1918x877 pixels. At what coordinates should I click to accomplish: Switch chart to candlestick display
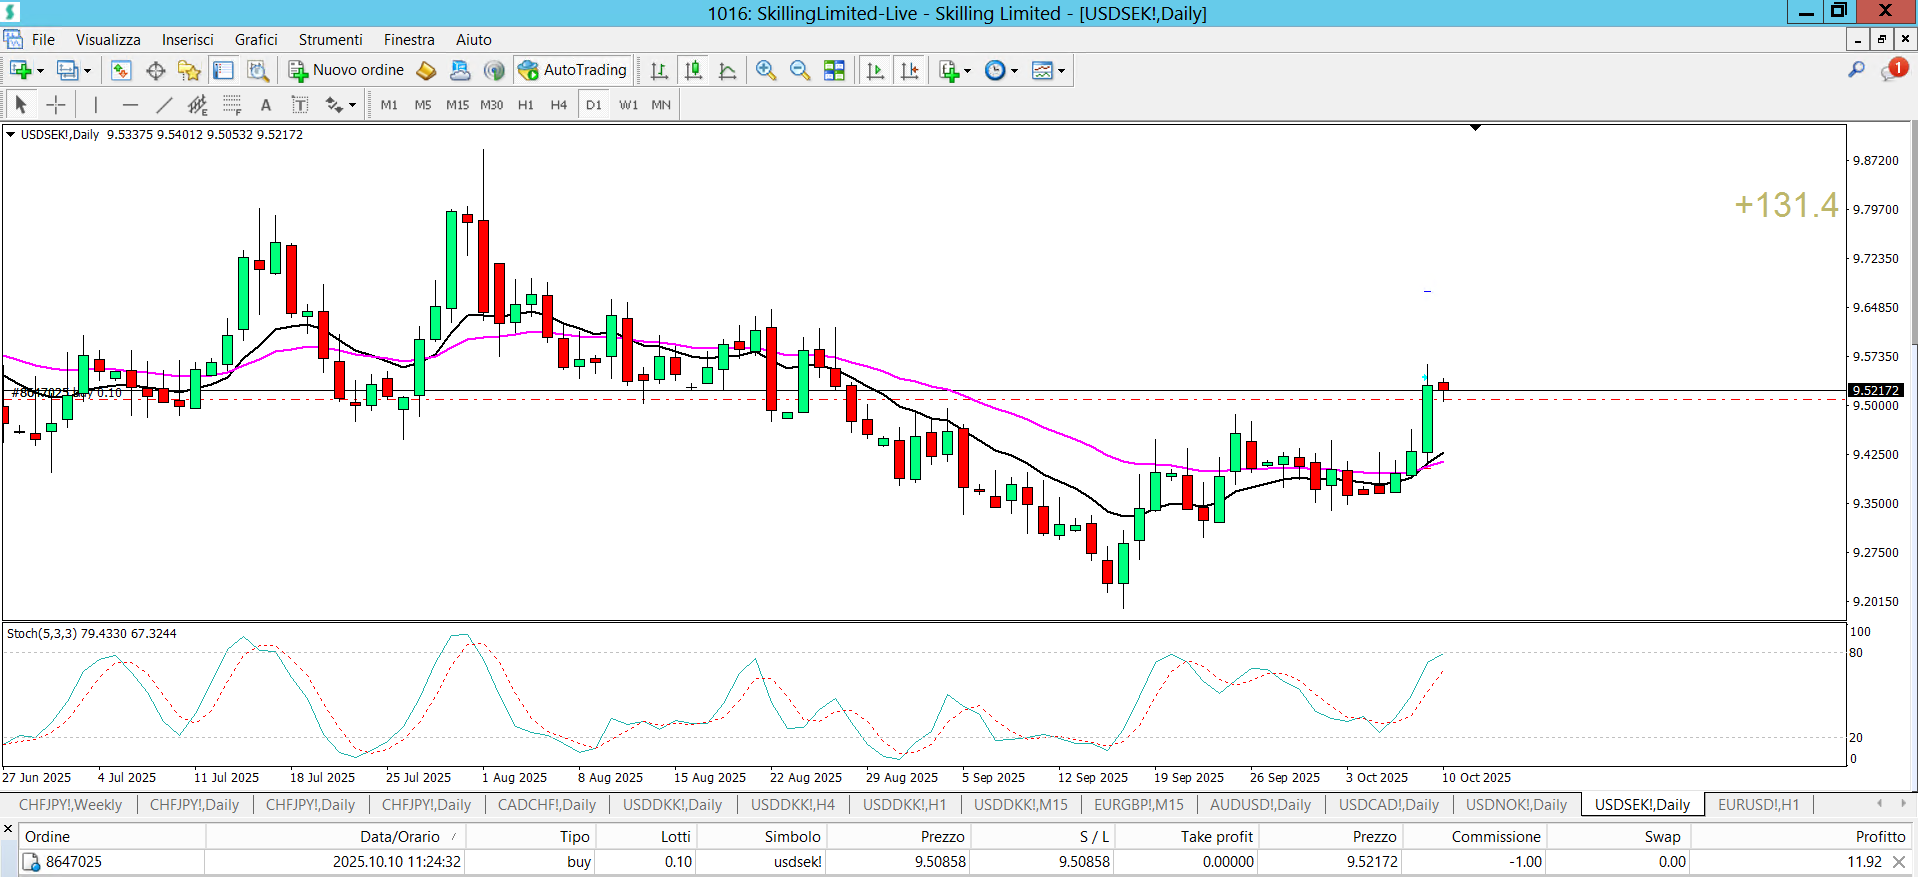pos(693,70)
